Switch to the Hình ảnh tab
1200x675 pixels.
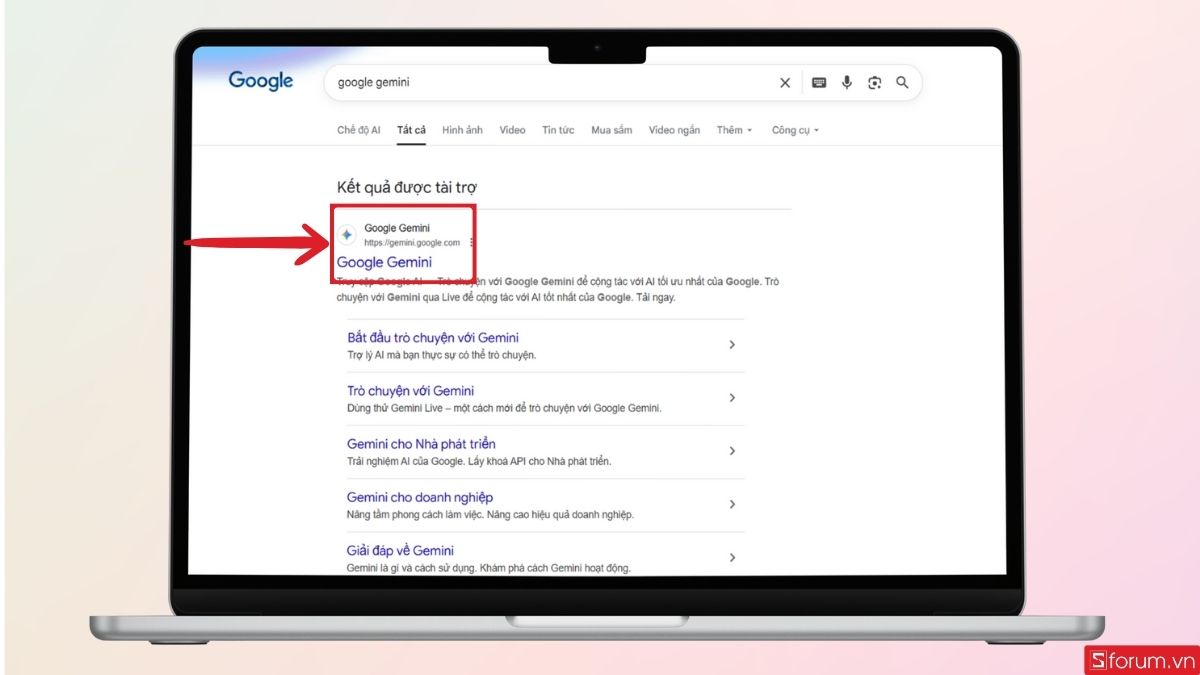click(461, 129)
